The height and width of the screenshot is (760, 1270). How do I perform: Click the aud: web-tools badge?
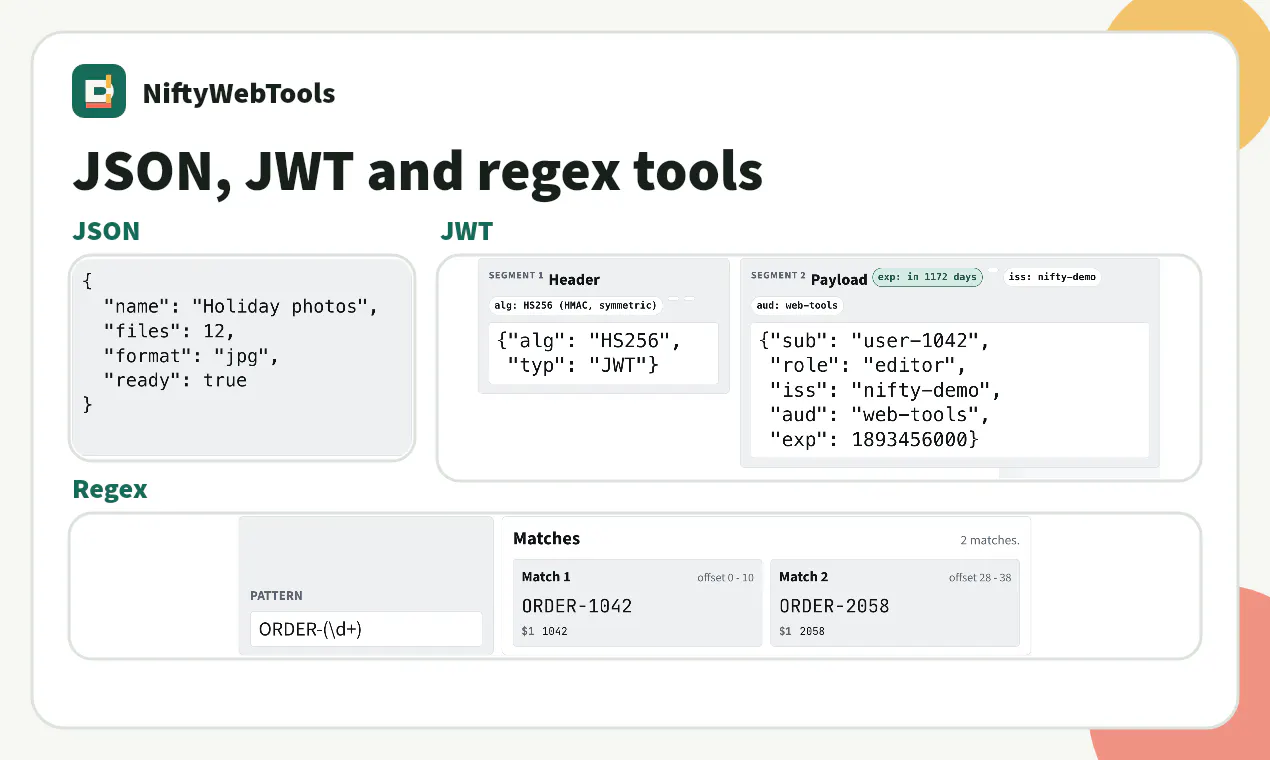click(x=796, y=305)
